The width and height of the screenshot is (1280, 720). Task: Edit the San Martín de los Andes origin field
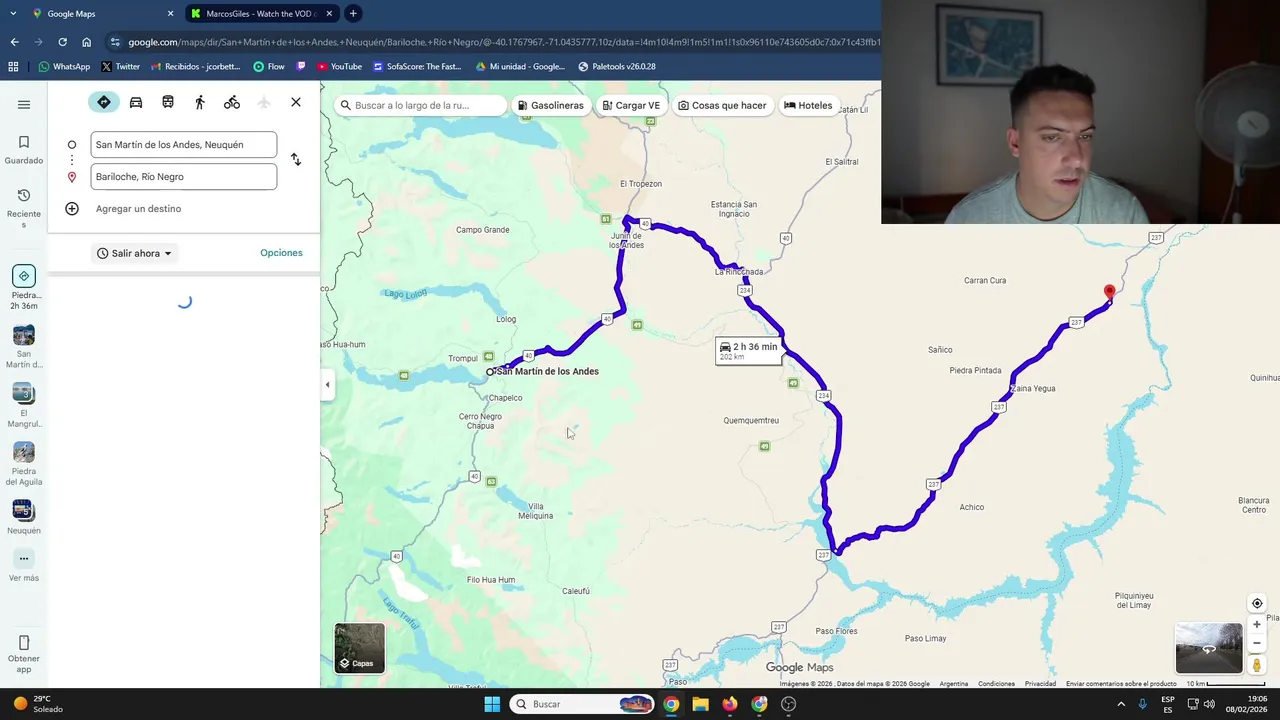pos(184,145)
